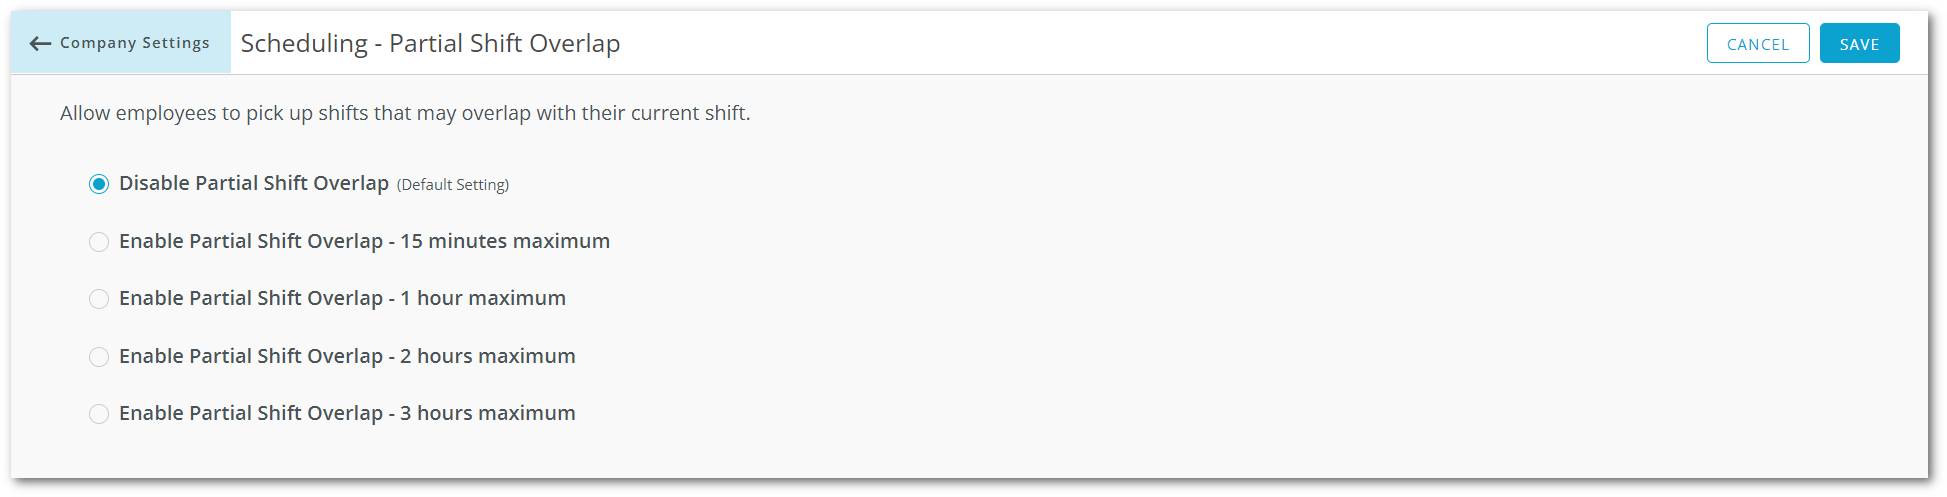1947x497 pixels.
Task: Choose the 15 minutes maximum radio button
Action: pos(99,242)
